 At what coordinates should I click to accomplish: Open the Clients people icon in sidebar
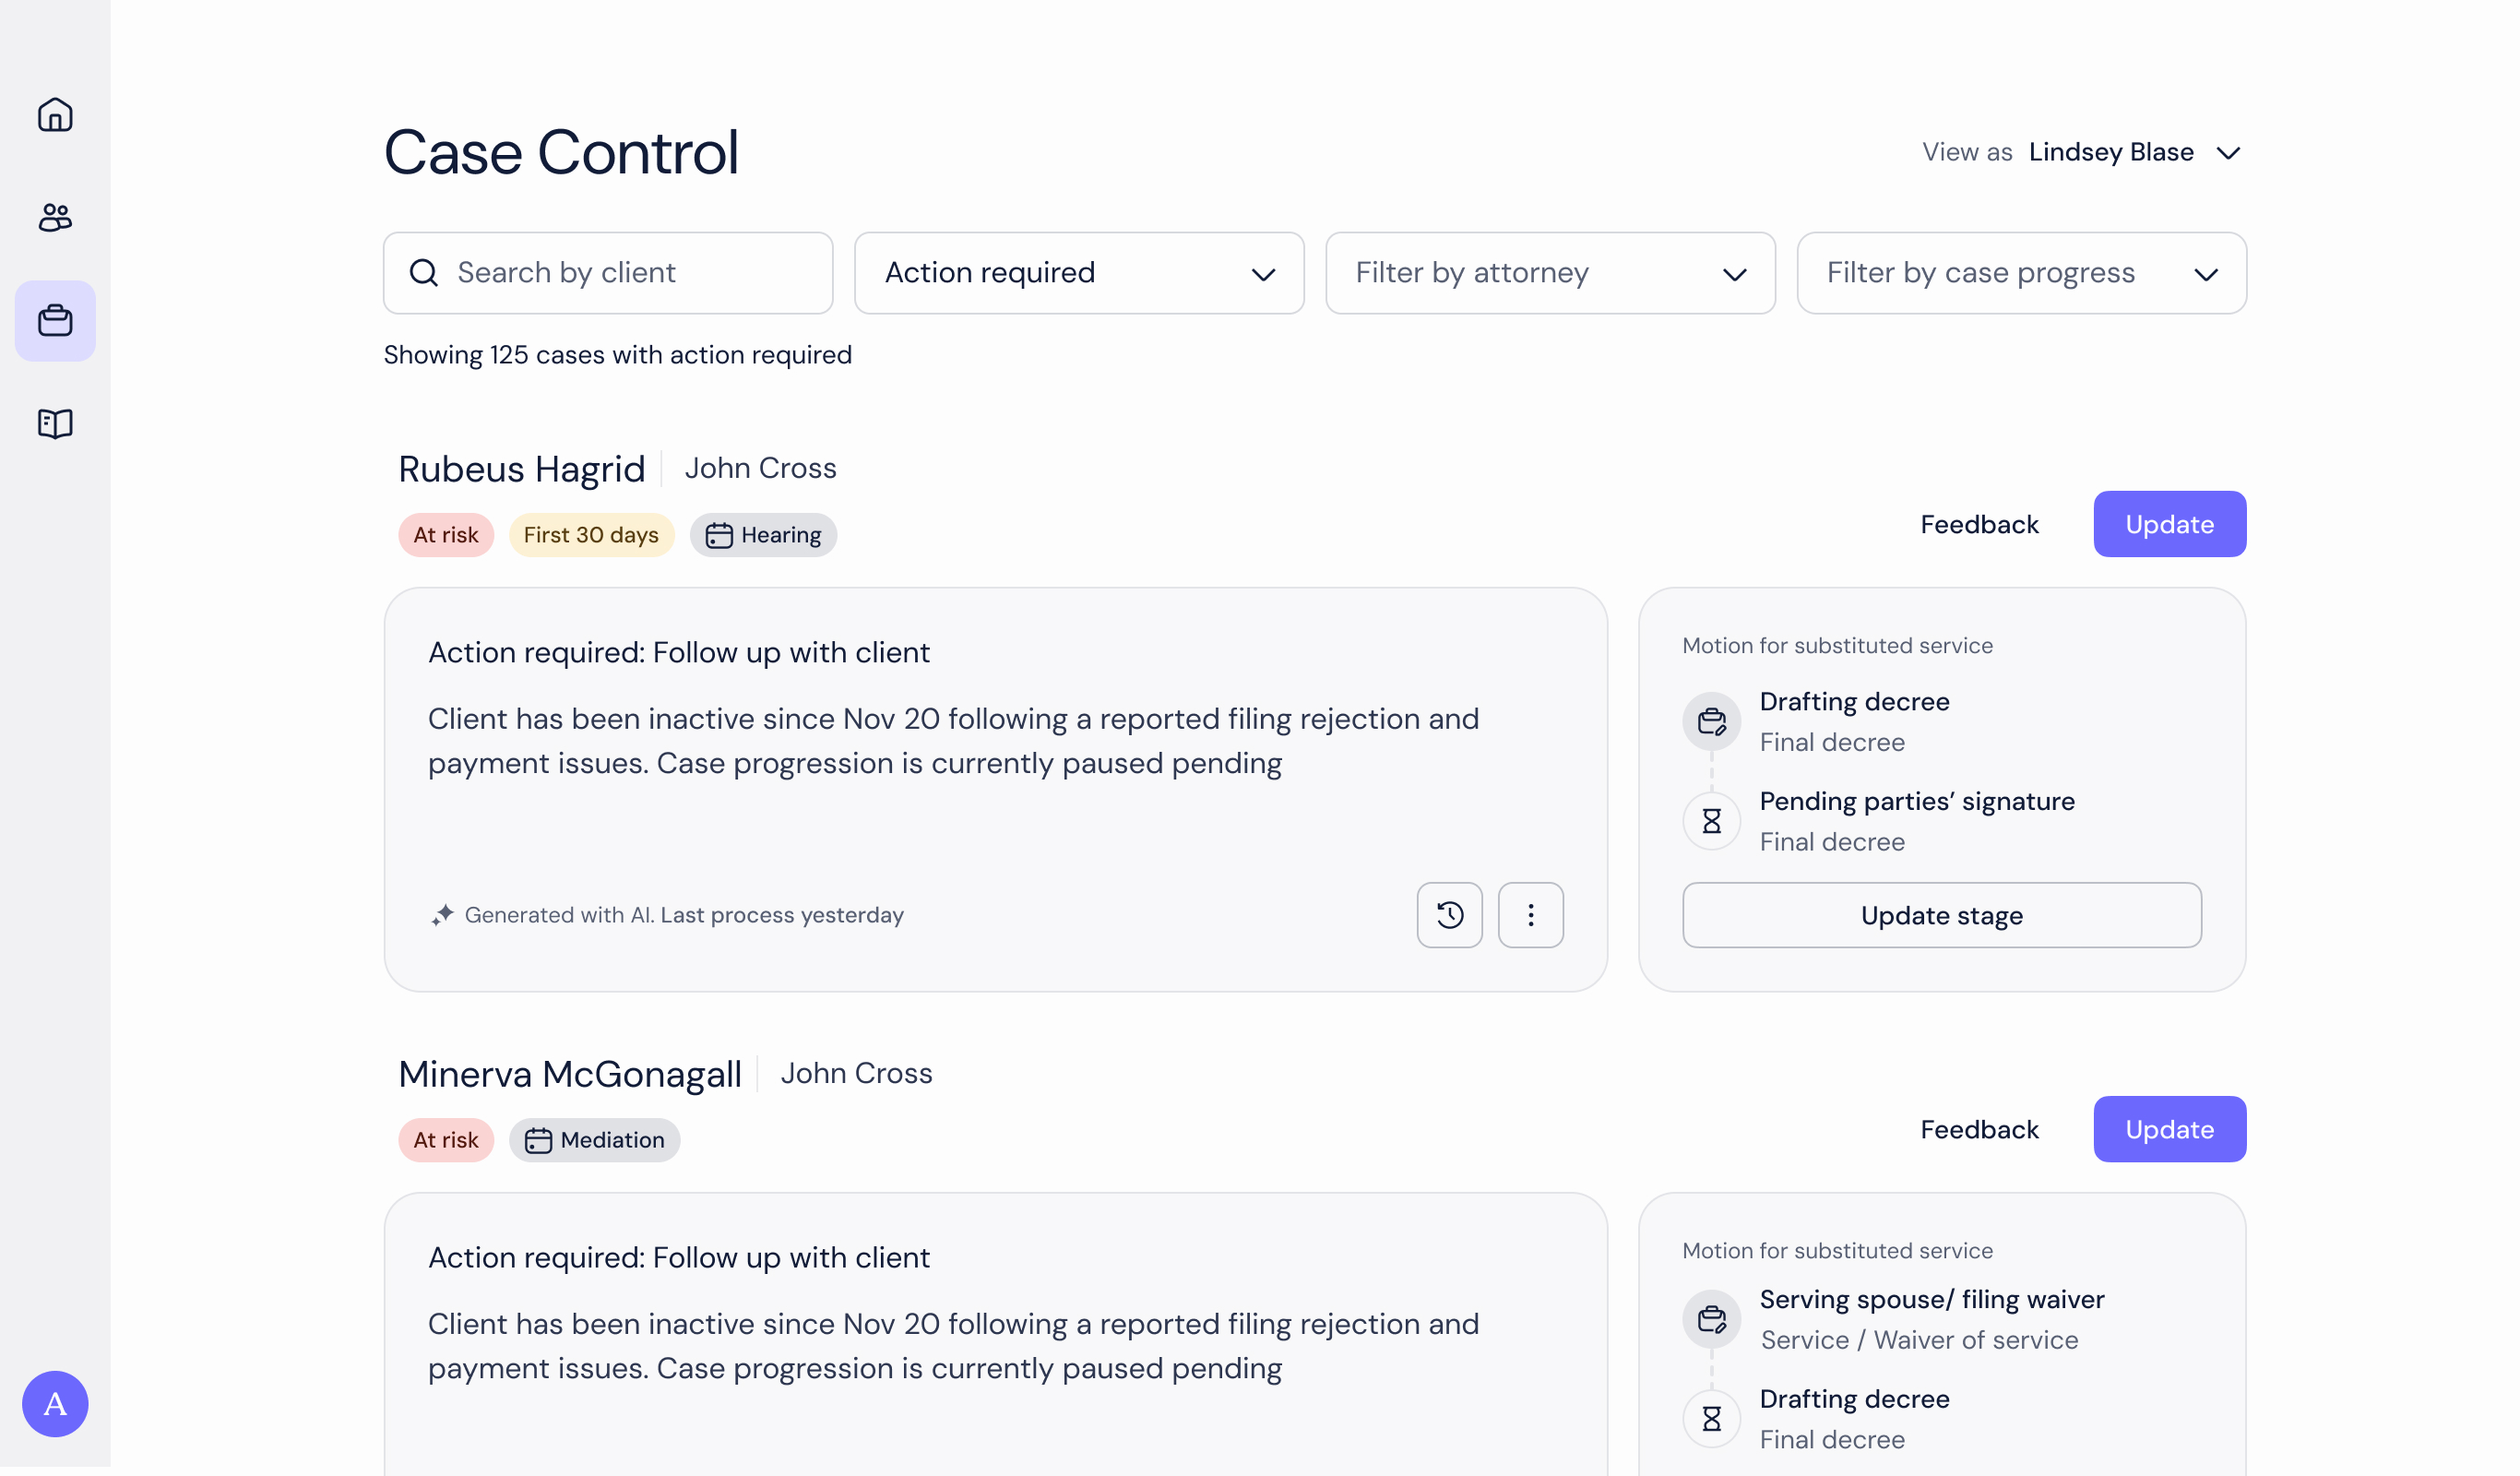coord(55,217)
